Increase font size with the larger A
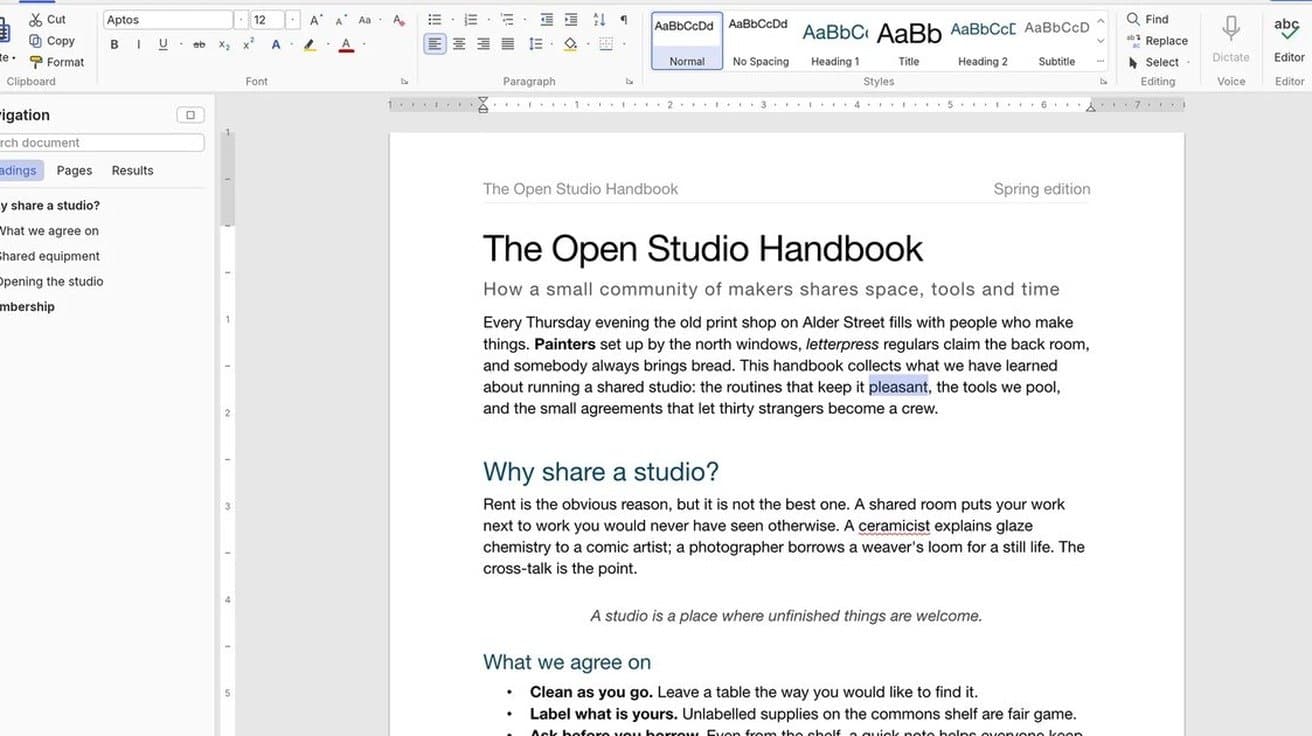The width and height of the screenshot is (1312, 736). pos(316,20)
